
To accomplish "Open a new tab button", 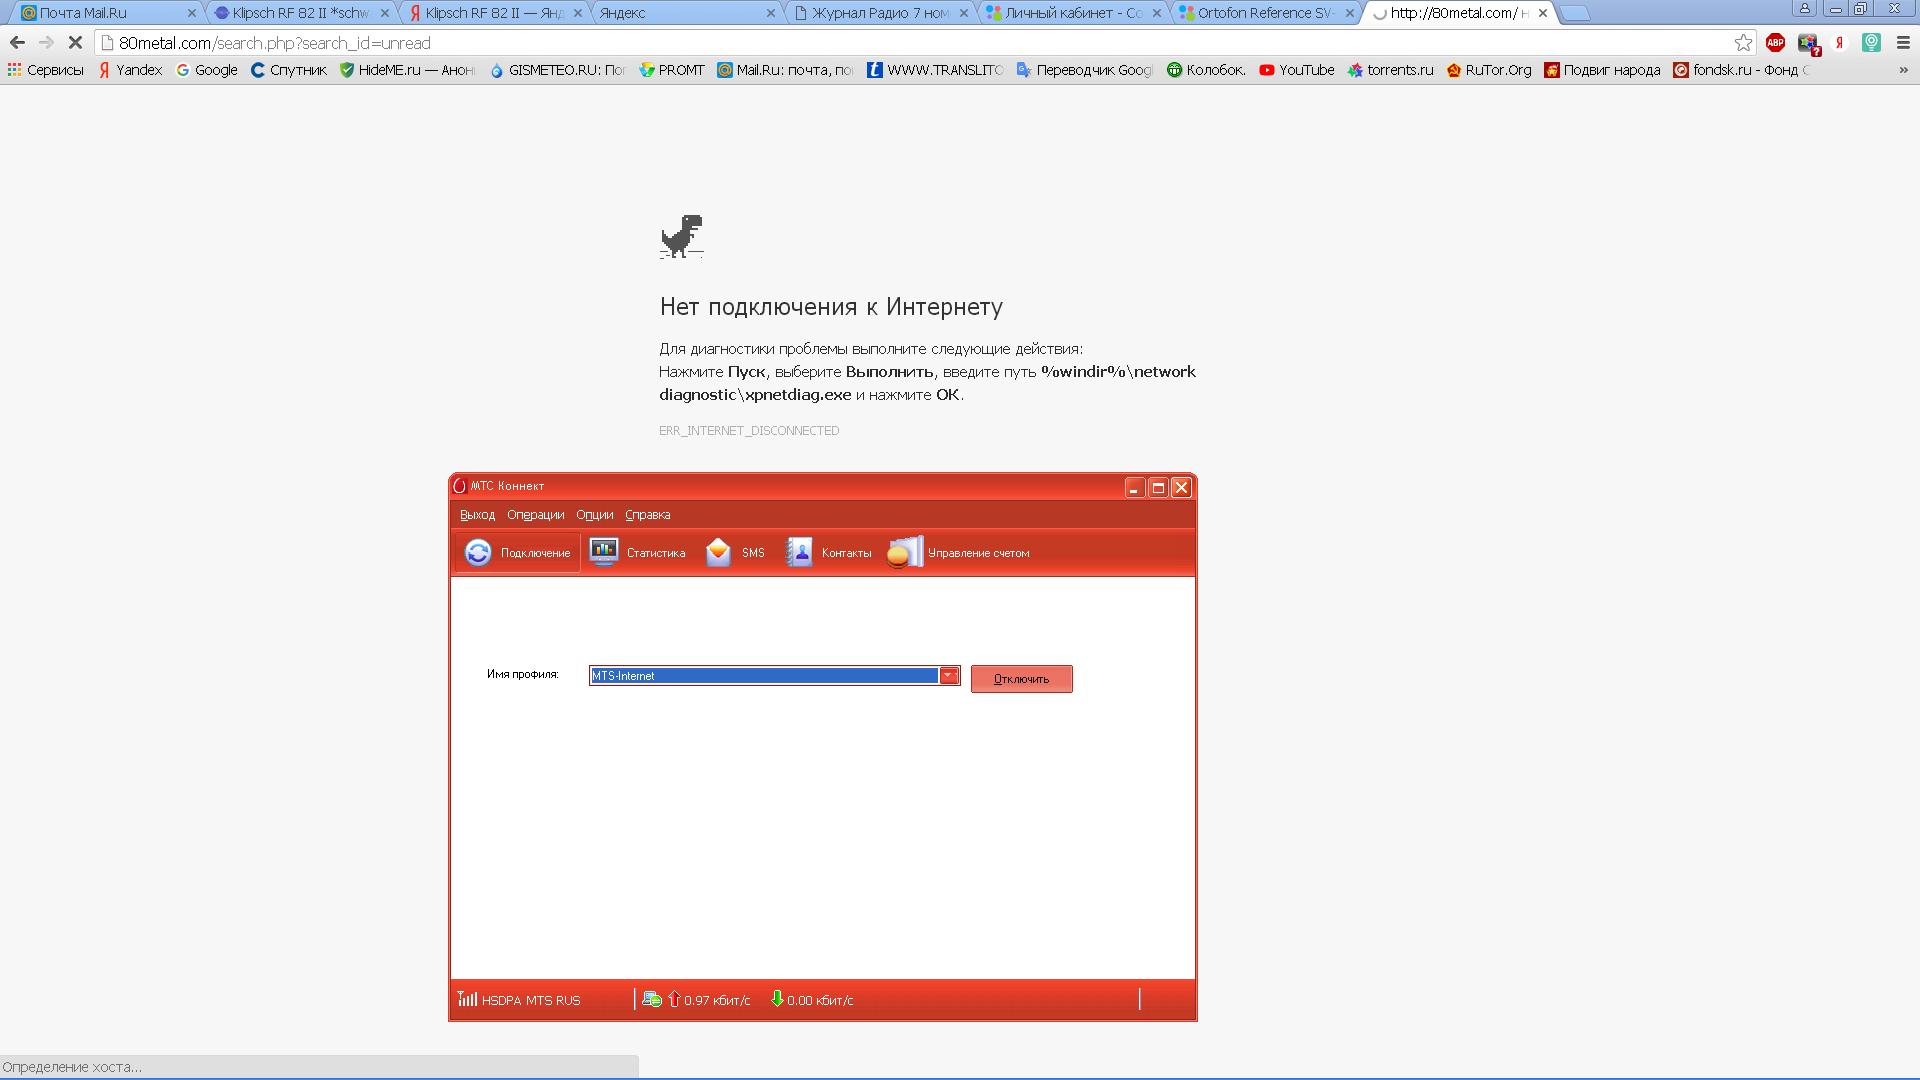I will pyautogui.click(x=1575, y=13).
